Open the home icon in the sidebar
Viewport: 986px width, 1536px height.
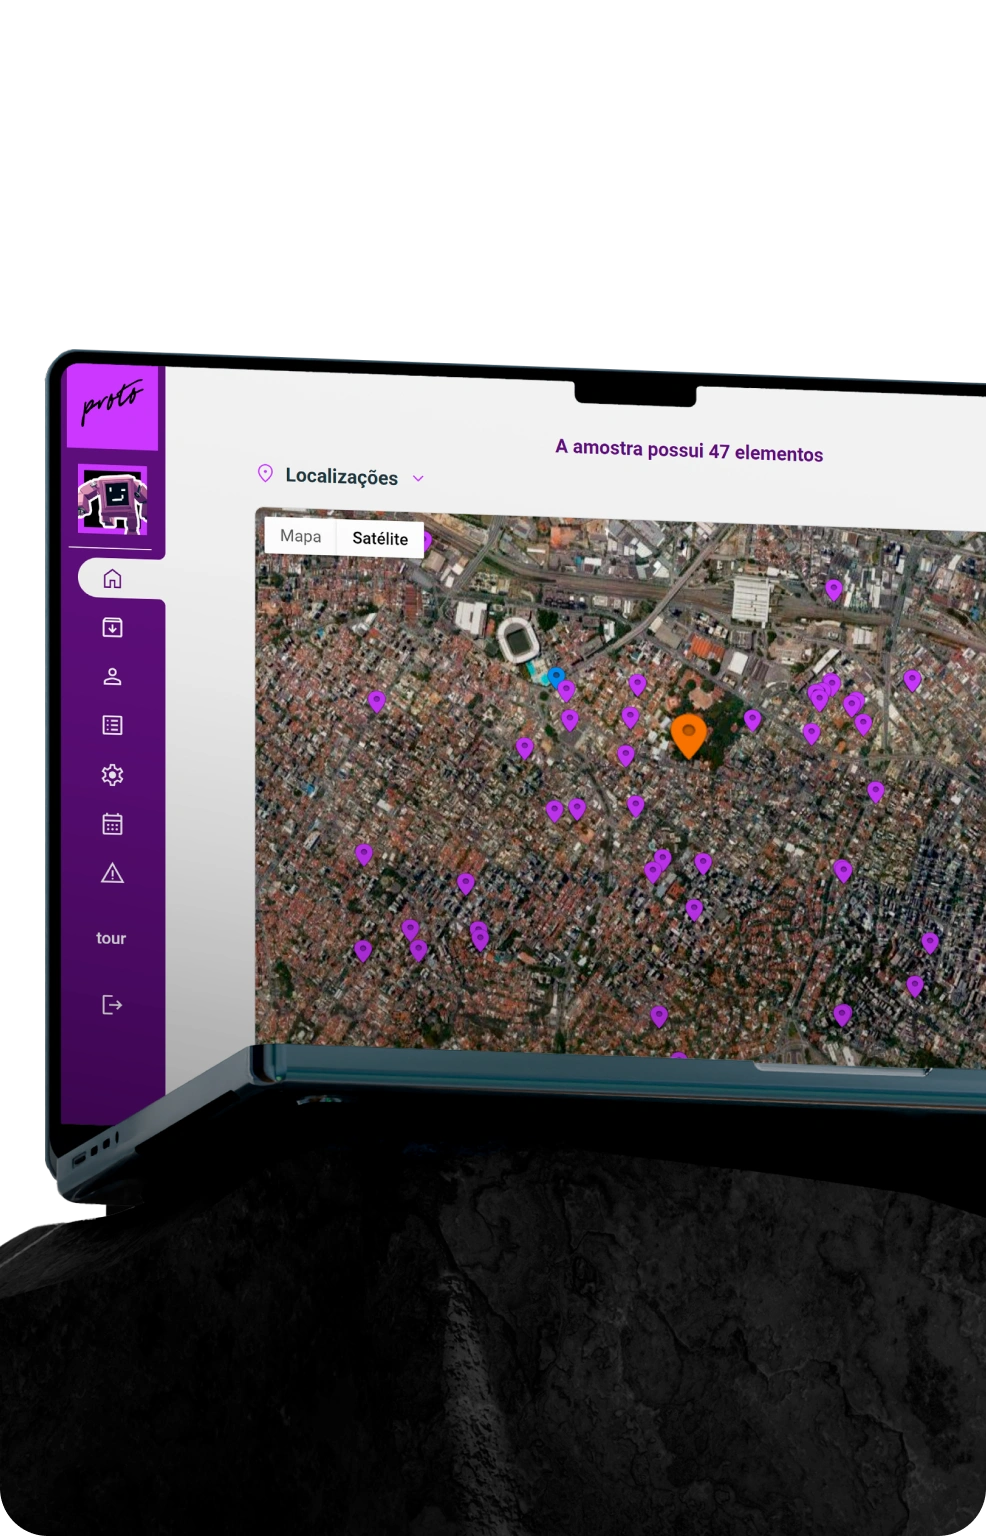tap(112, 578)
